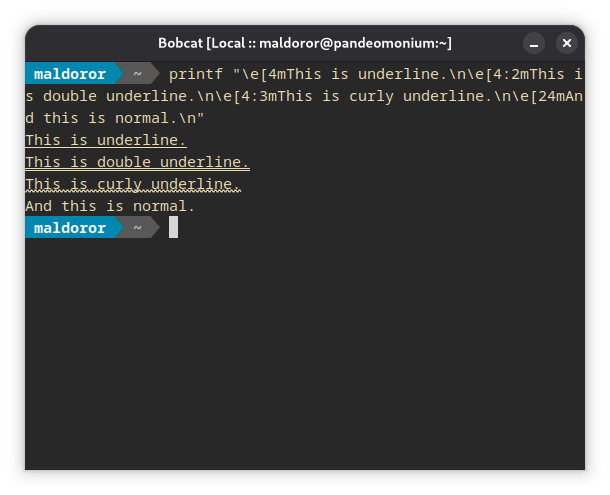
Task: Click the 'This is curly underline.' output line
Action: [133, 184]
